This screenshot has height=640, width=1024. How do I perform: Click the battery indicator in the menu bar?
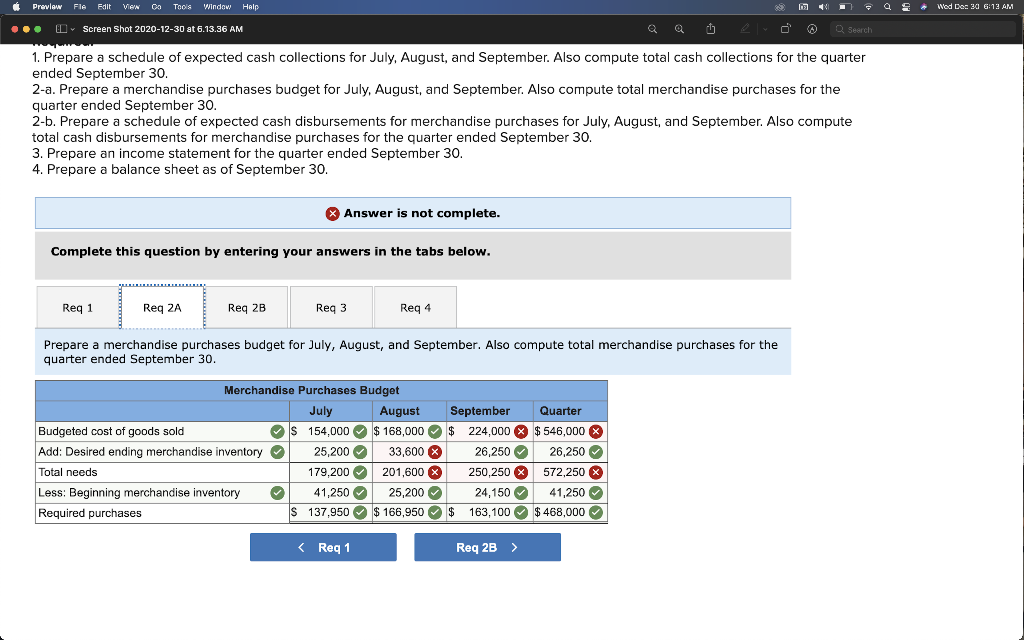pos(845,6)
